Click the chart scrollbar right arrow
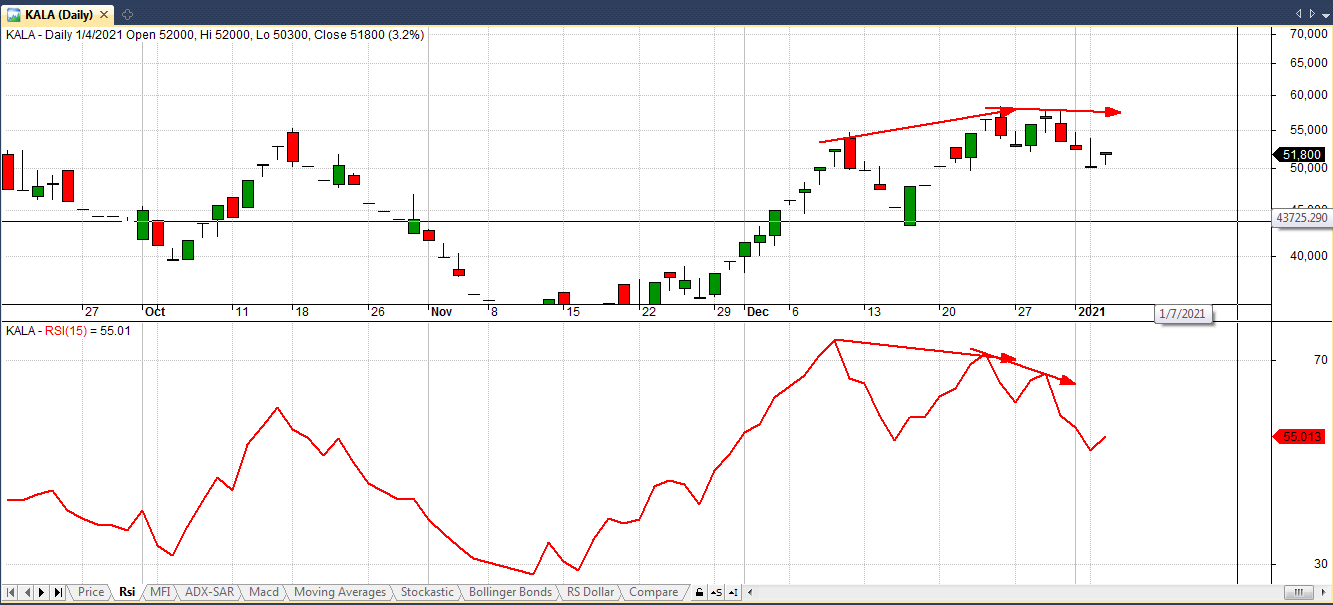1333x605 pixels. (x=1322, y=592)
